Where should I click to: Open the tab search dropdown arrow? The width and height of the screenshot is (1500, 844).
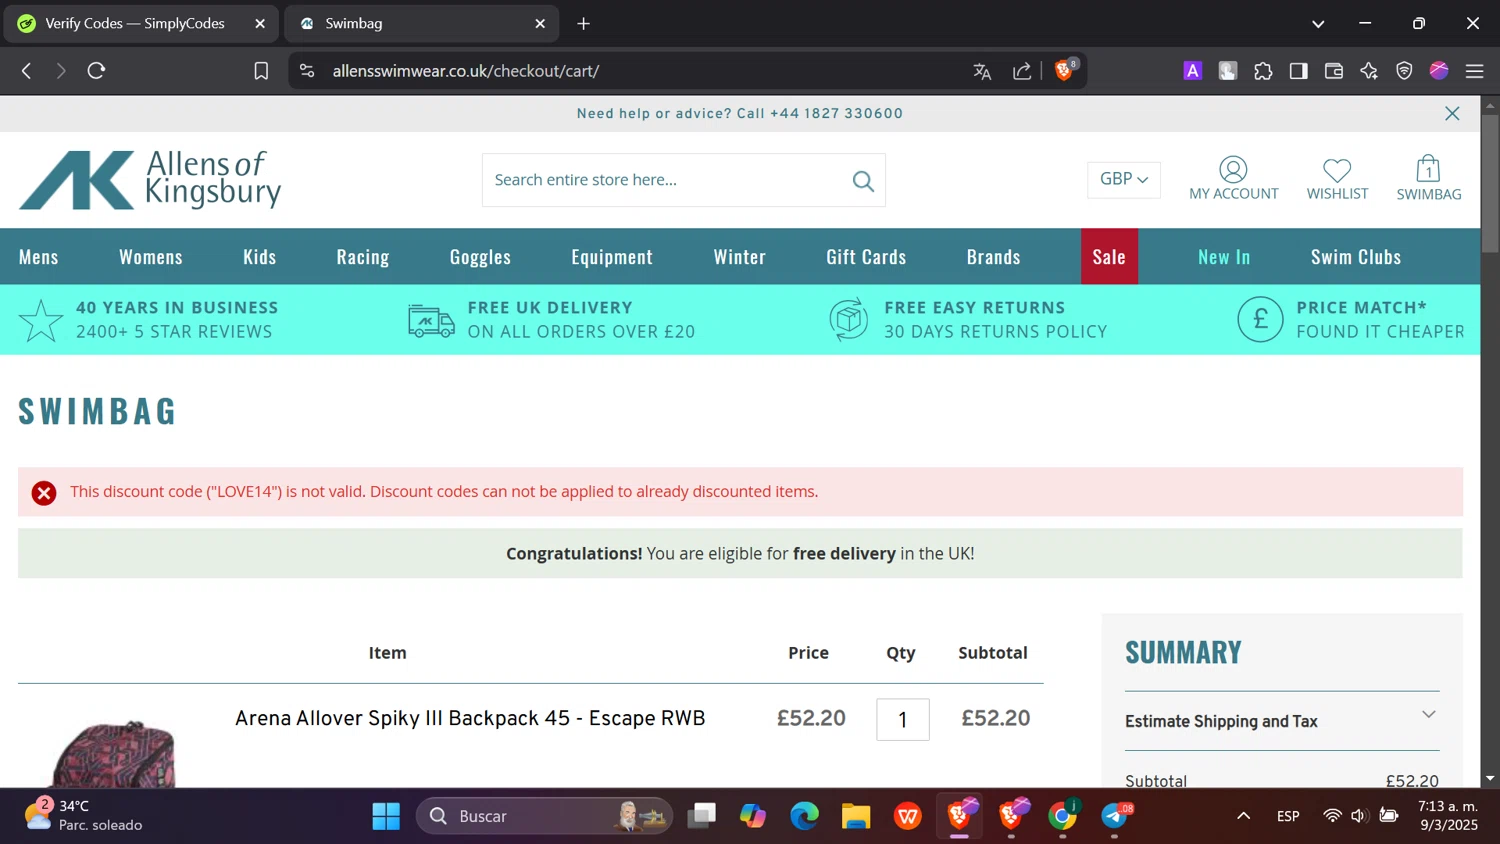tap(1318, 24)
